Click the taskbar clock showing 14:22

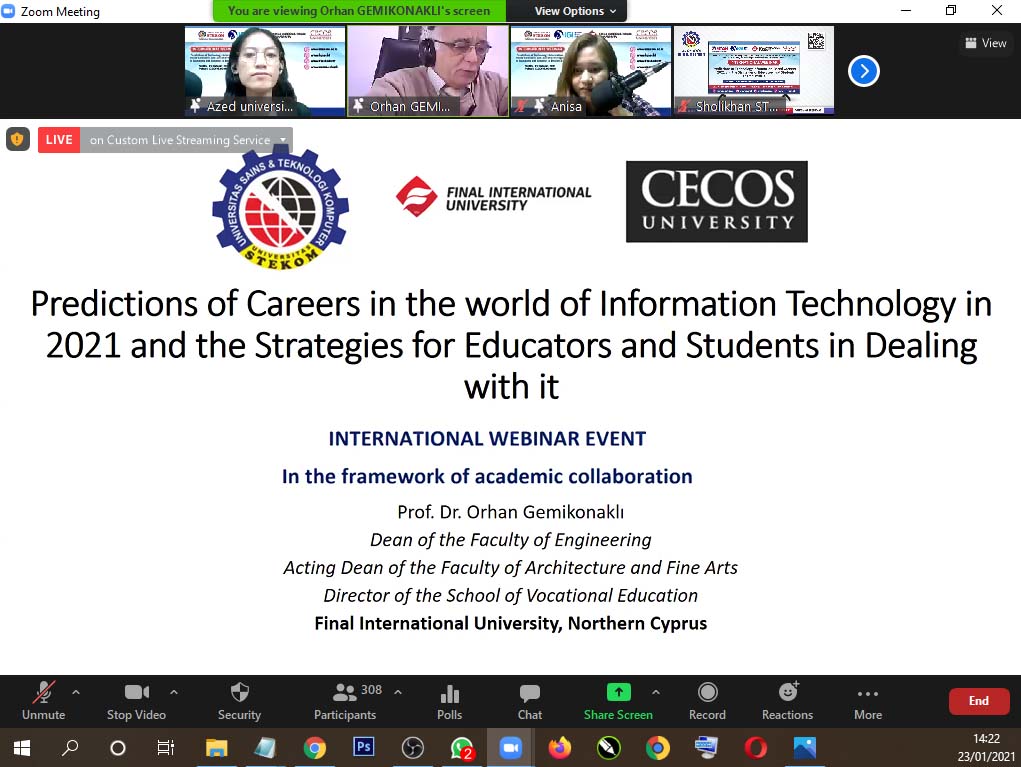pyautogui.click(x=986, y=747)
